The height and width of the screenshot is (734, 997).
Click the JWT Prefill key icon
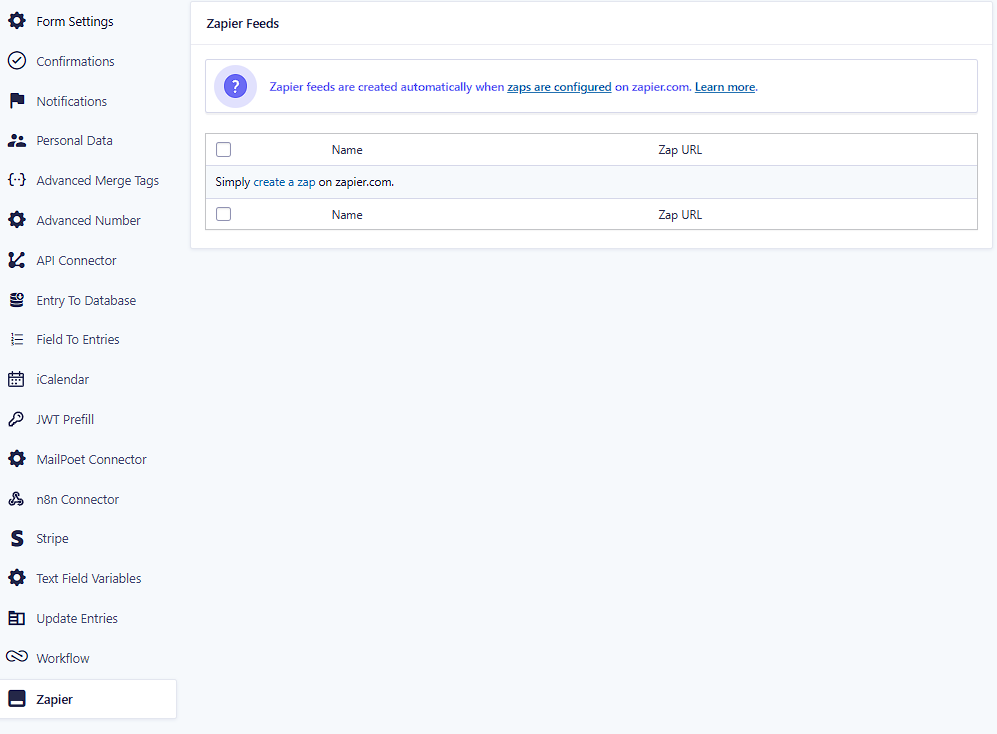point(16,419)
